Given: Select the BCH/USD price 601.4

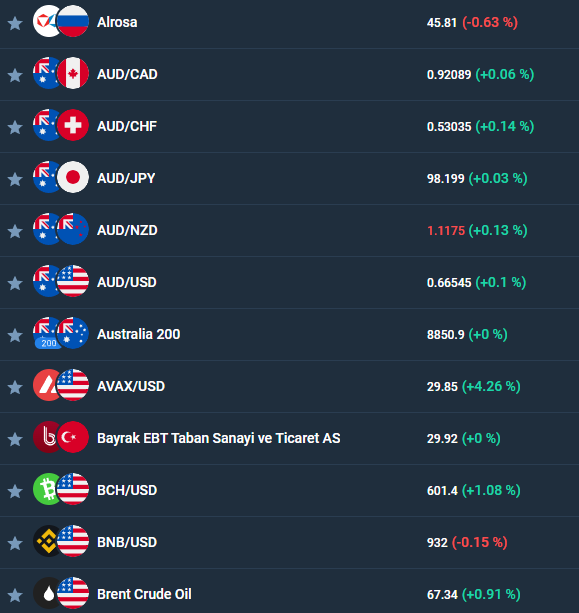Looking at the screenshot, I should click(x=442, y=491).
